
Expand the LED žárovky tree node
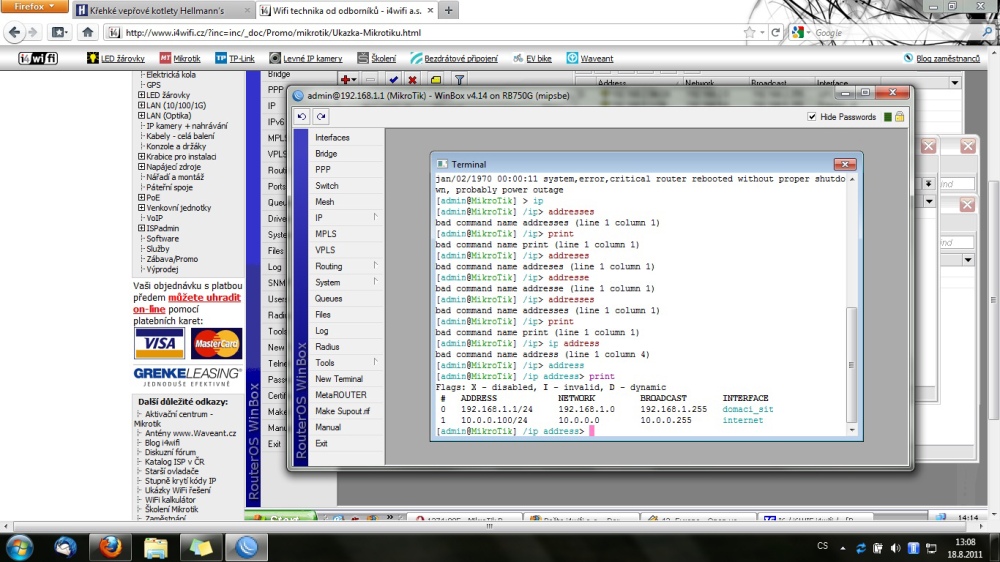click(x=142, y=95)
